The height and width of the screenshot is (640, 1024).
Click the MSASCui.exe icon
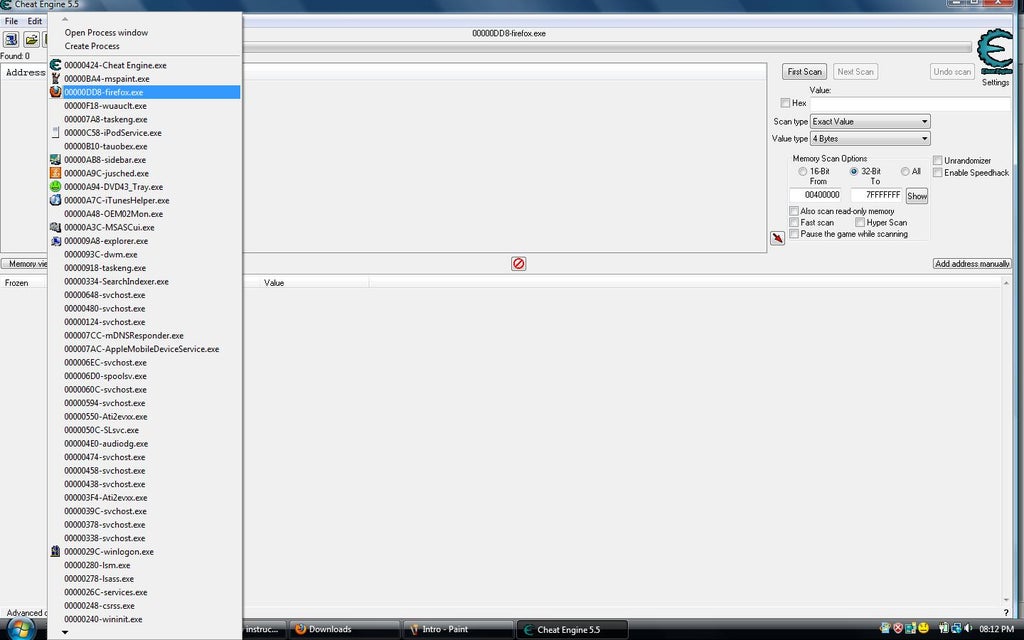click(x=56, y=227)
